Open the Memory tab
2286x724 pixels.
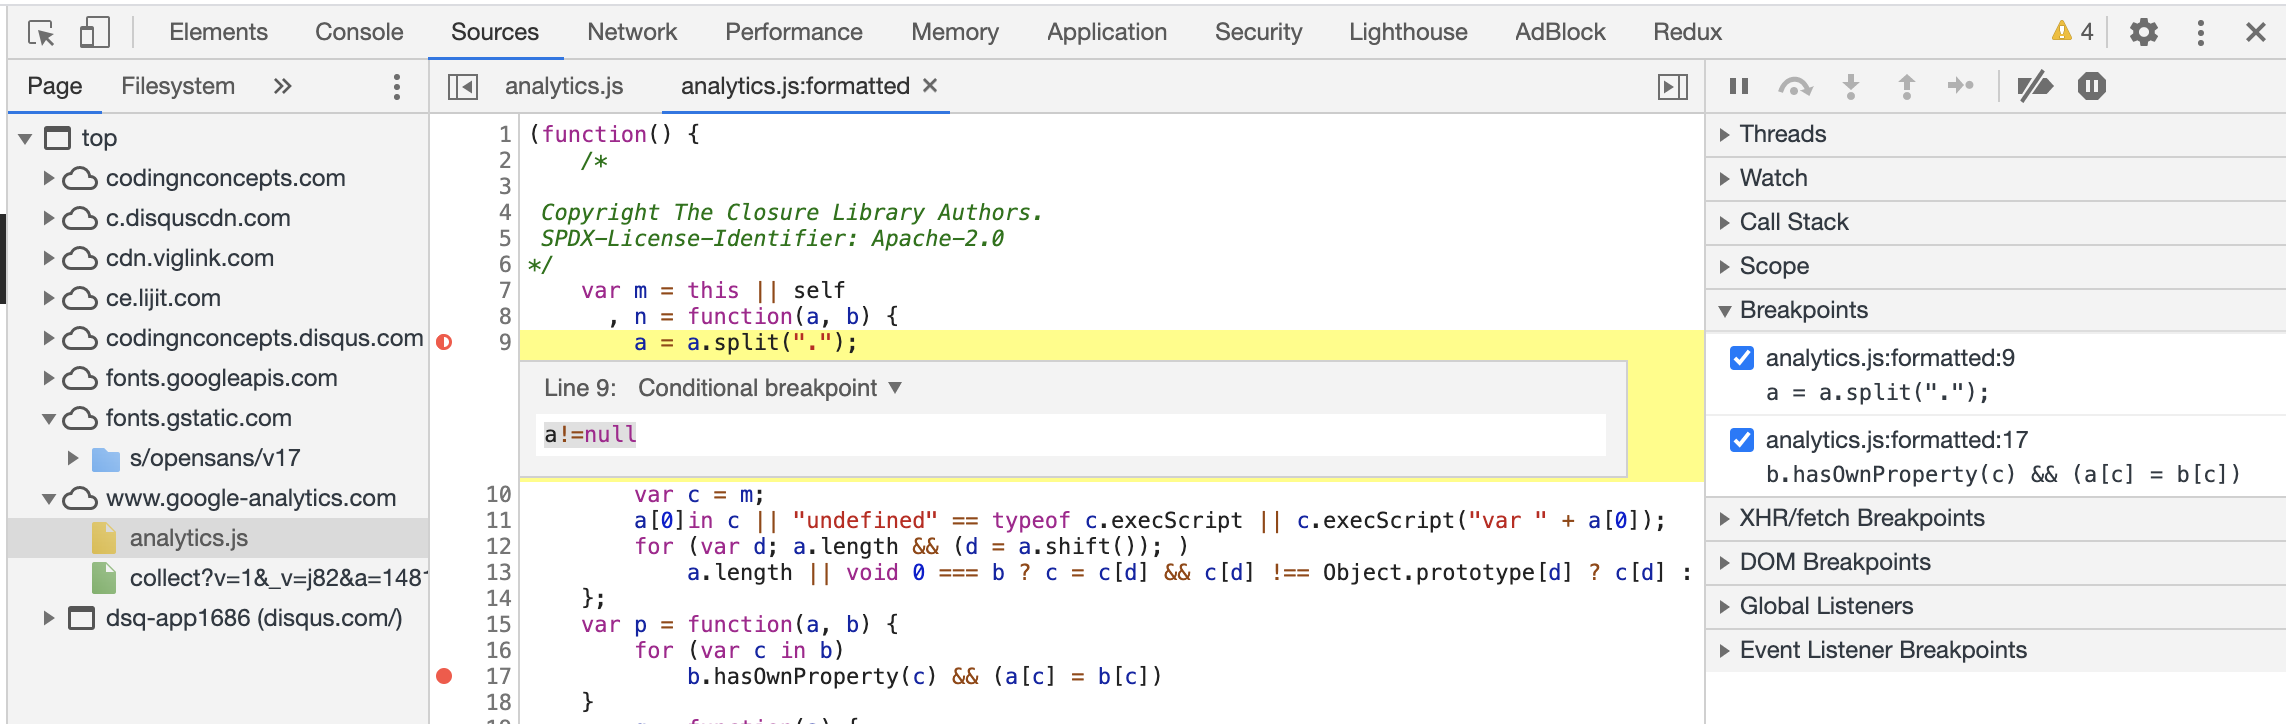click(x=954, y=32)
